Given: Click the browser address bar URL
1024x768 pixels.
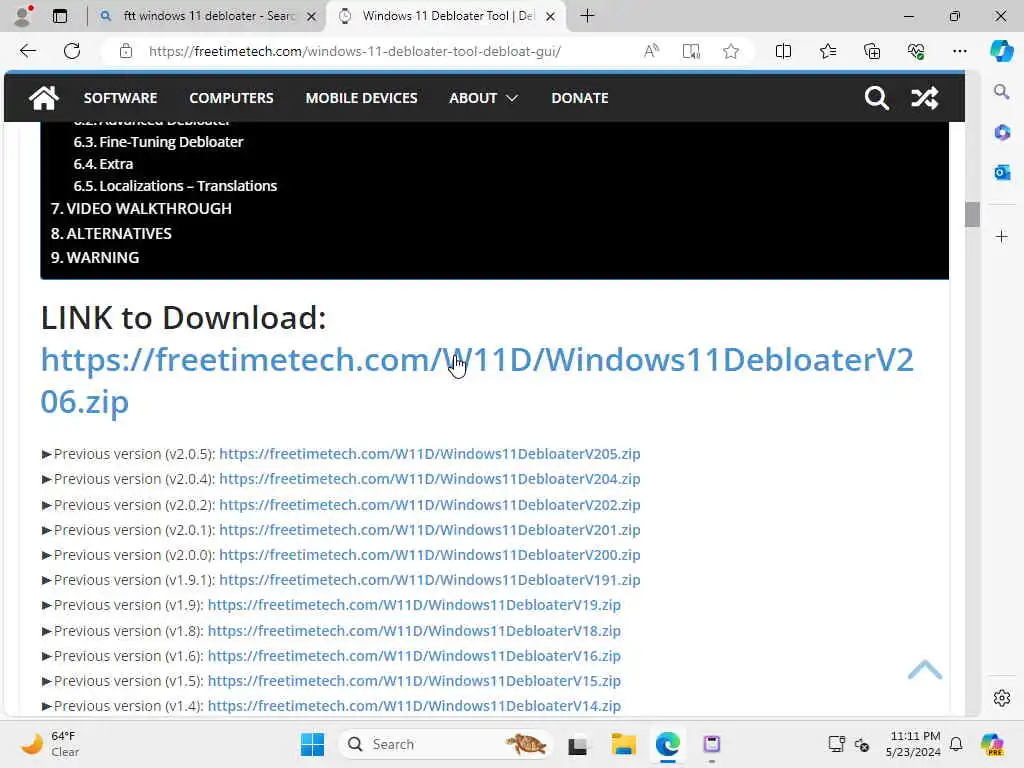Looking at the screenshot, I should [355, 51].
